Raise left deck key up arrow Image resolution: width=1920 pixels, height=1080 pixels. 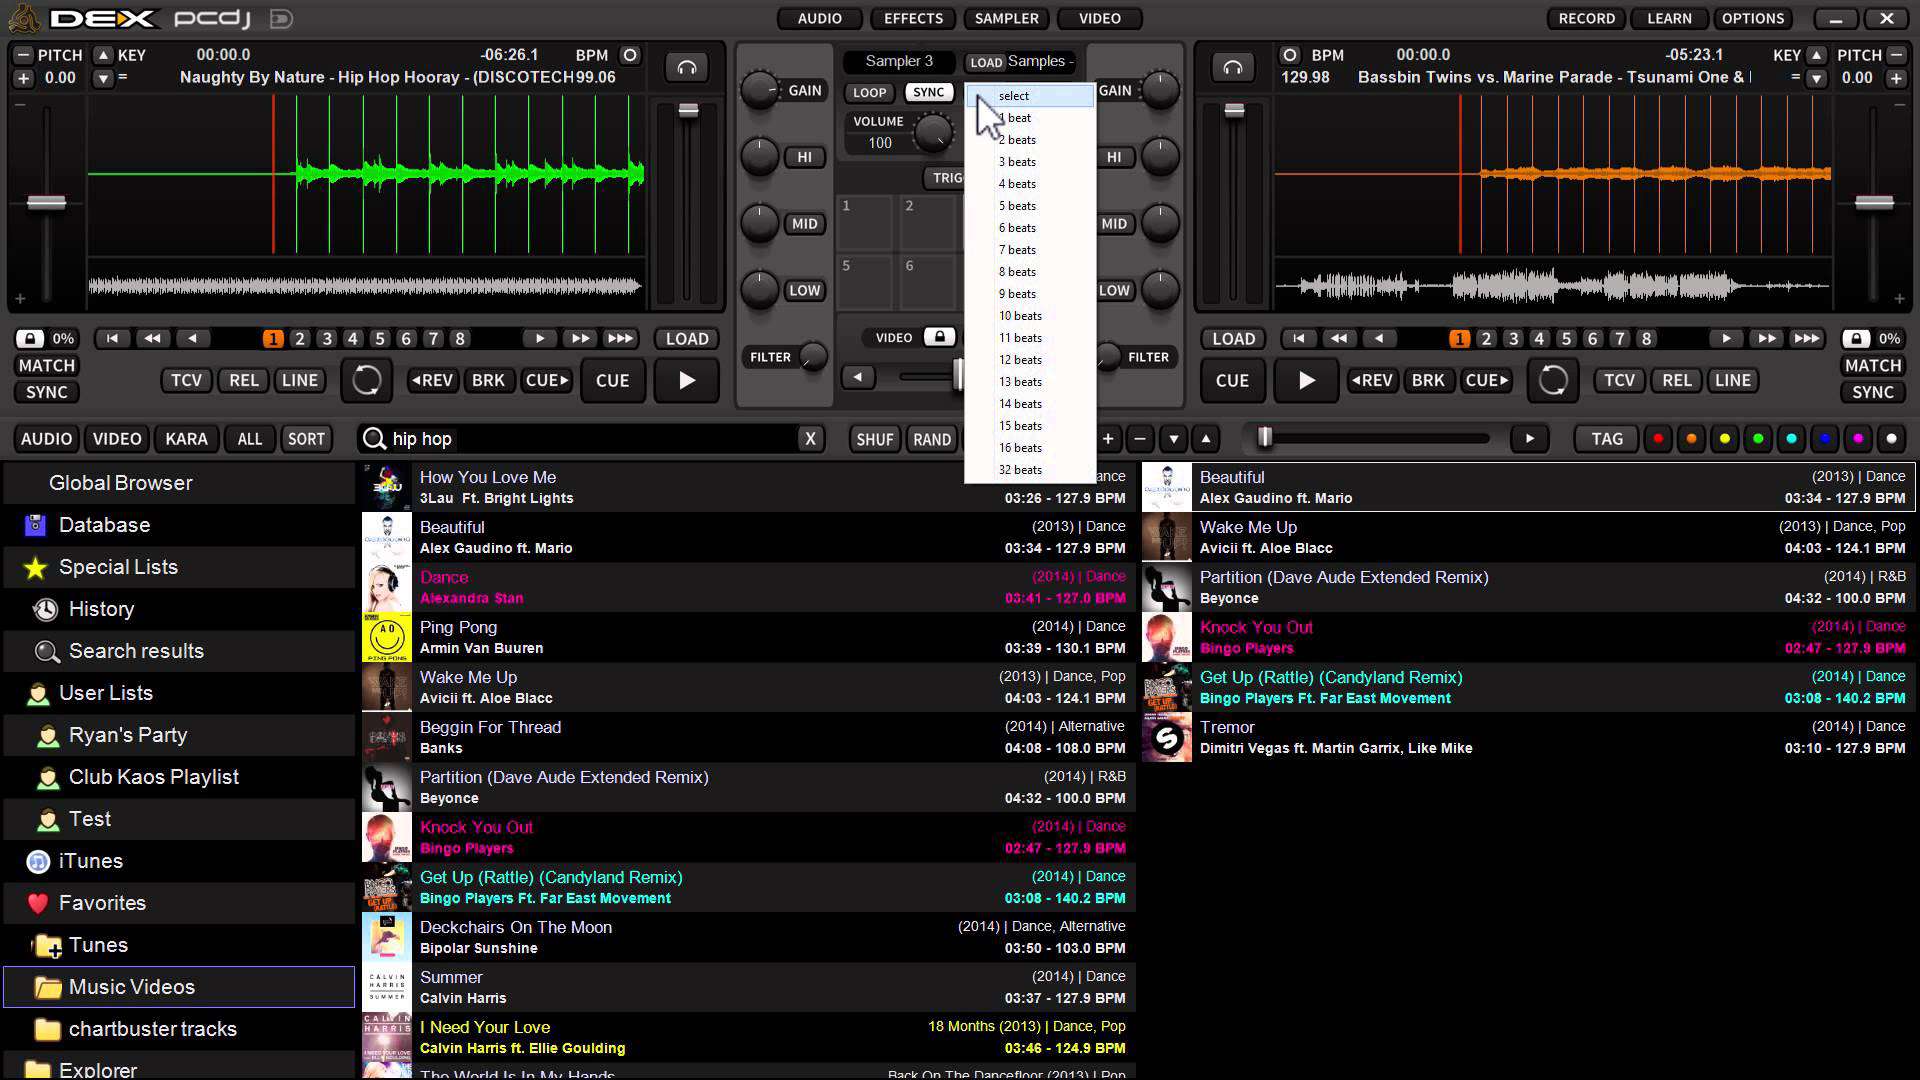[x=103, y=55]
